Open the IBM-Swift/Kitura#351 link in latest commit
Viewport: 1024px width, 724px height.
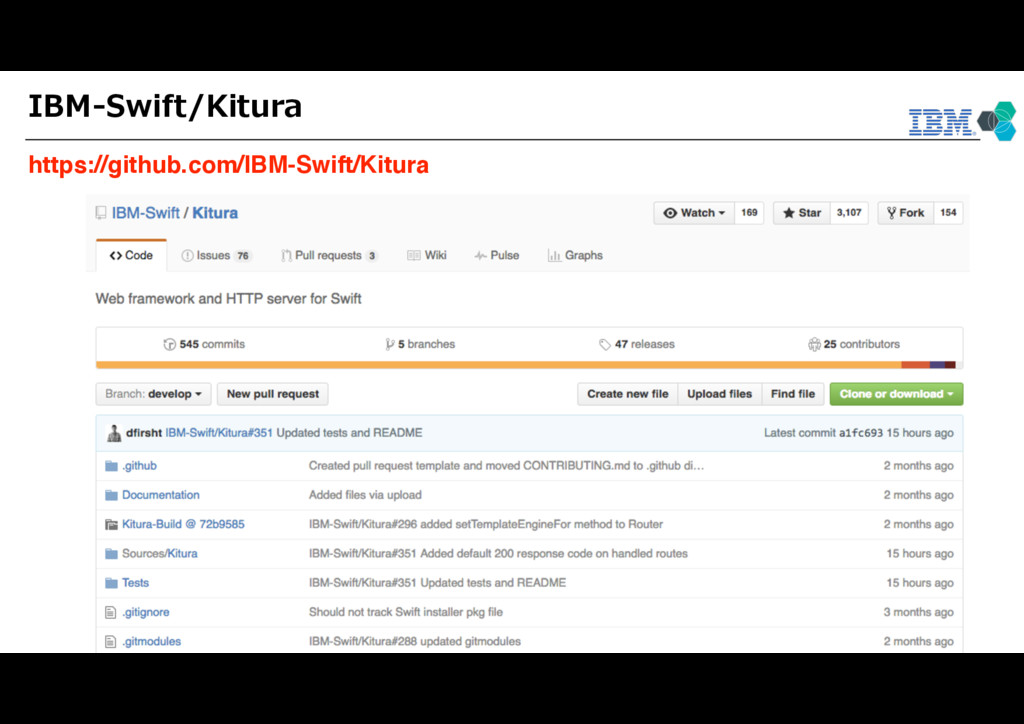click(219, 433)
